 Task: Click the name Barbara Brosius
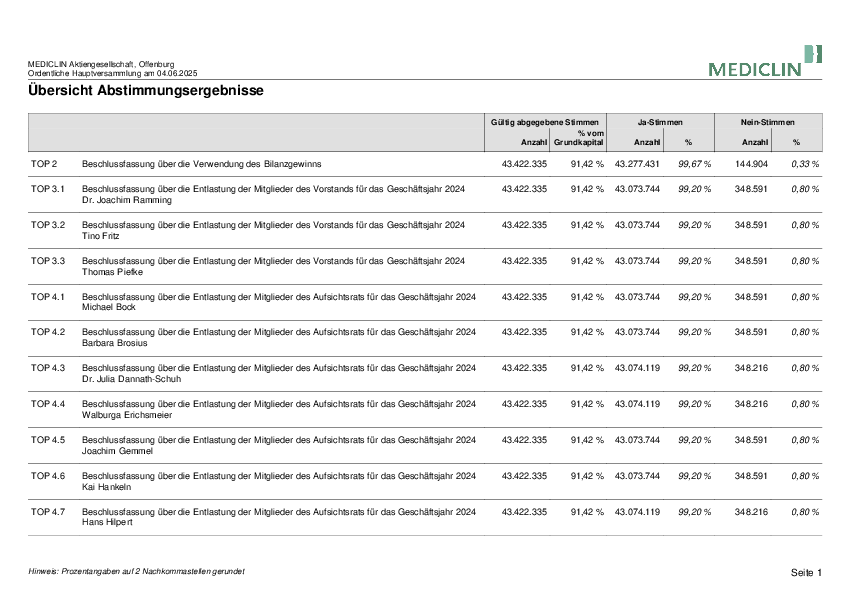[114, 343]
